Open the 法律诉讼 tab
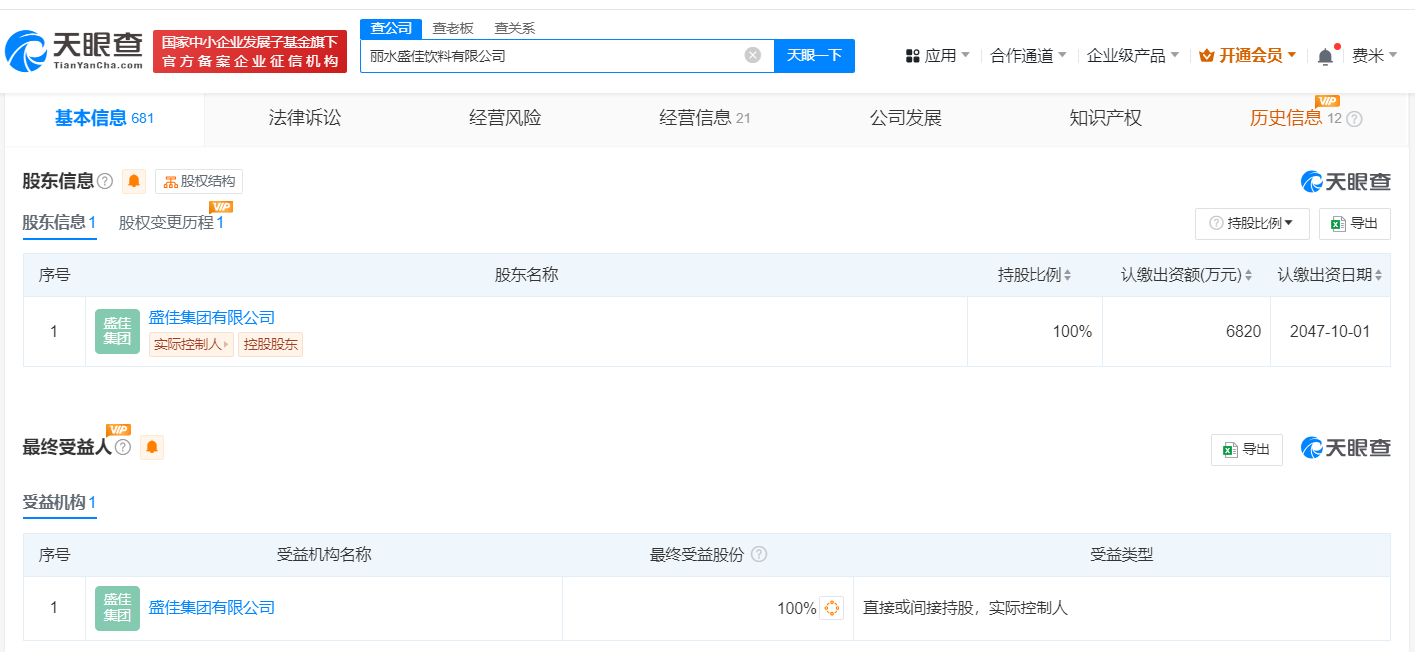This screenshot has width=1415, height=652. [305, 119]
